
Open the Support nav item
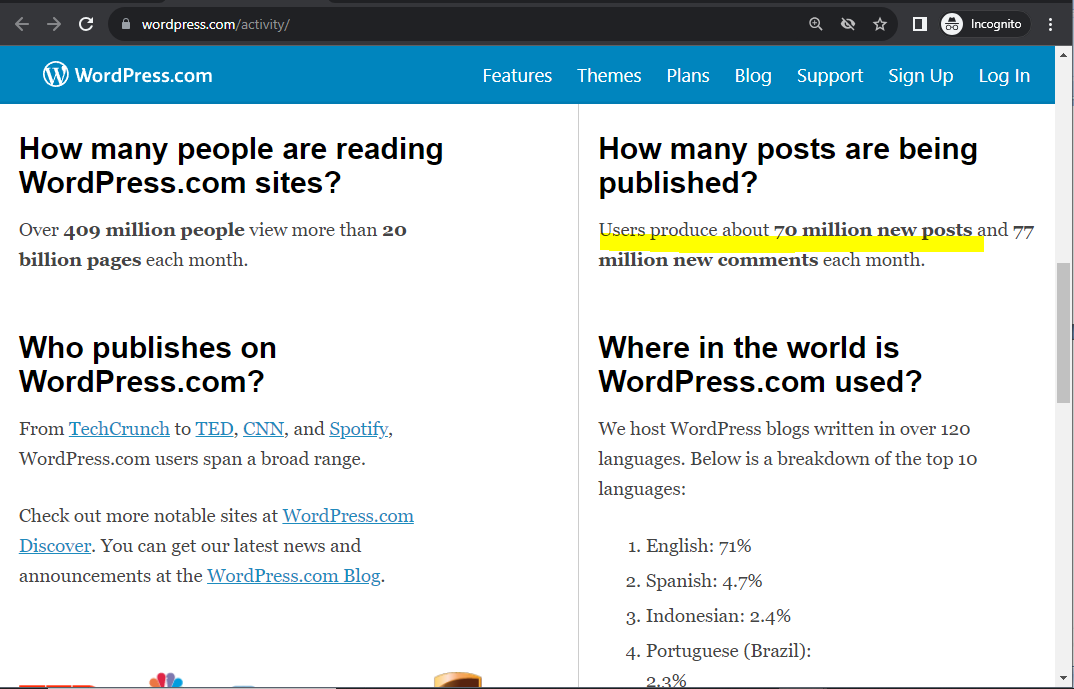click(x=829, y=75)
